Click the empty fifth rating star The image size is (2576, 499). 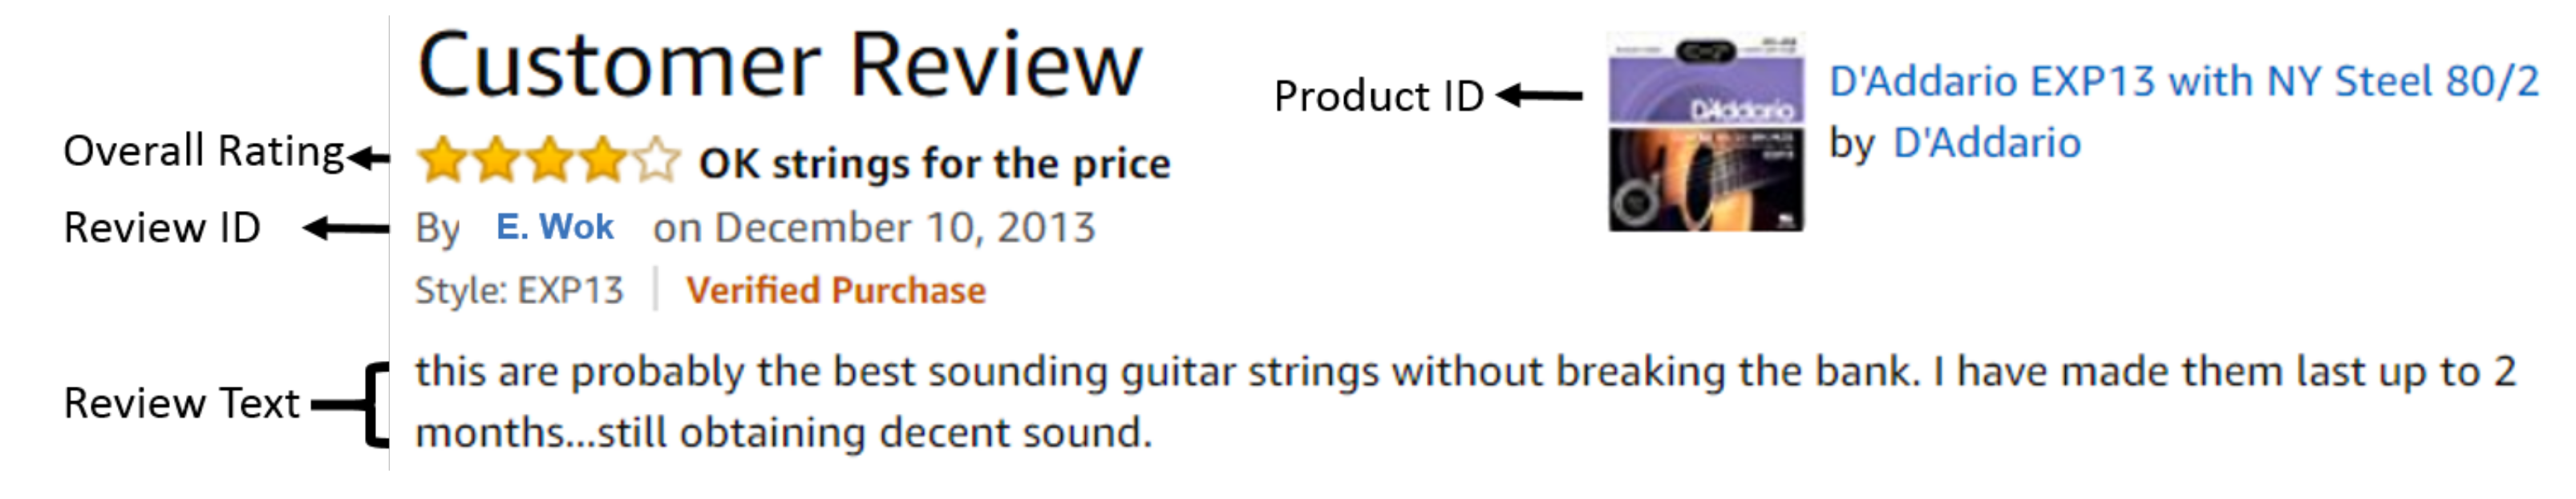coord(656,161)
